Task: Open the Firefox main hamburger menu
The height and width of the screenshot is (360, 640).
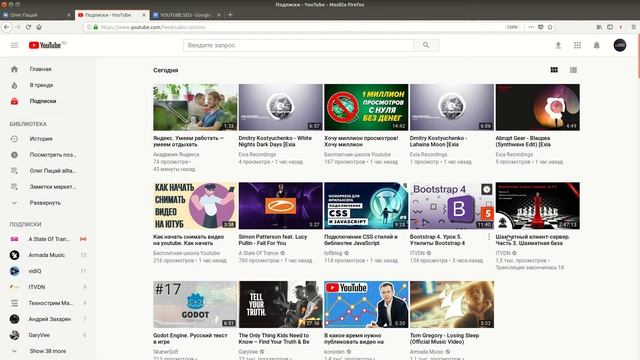Action: click(x=633, y=27)
